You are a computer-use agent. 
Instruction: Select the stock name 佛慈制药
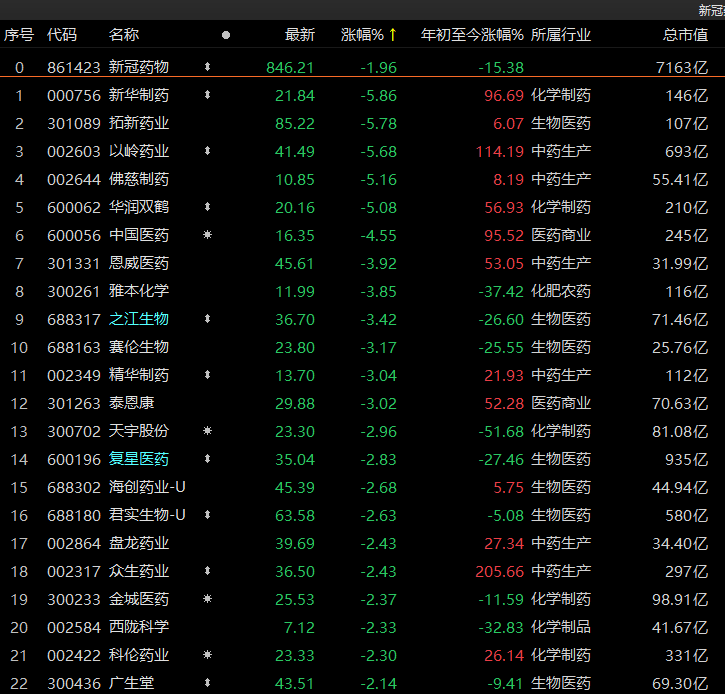[x=139, y=179]
